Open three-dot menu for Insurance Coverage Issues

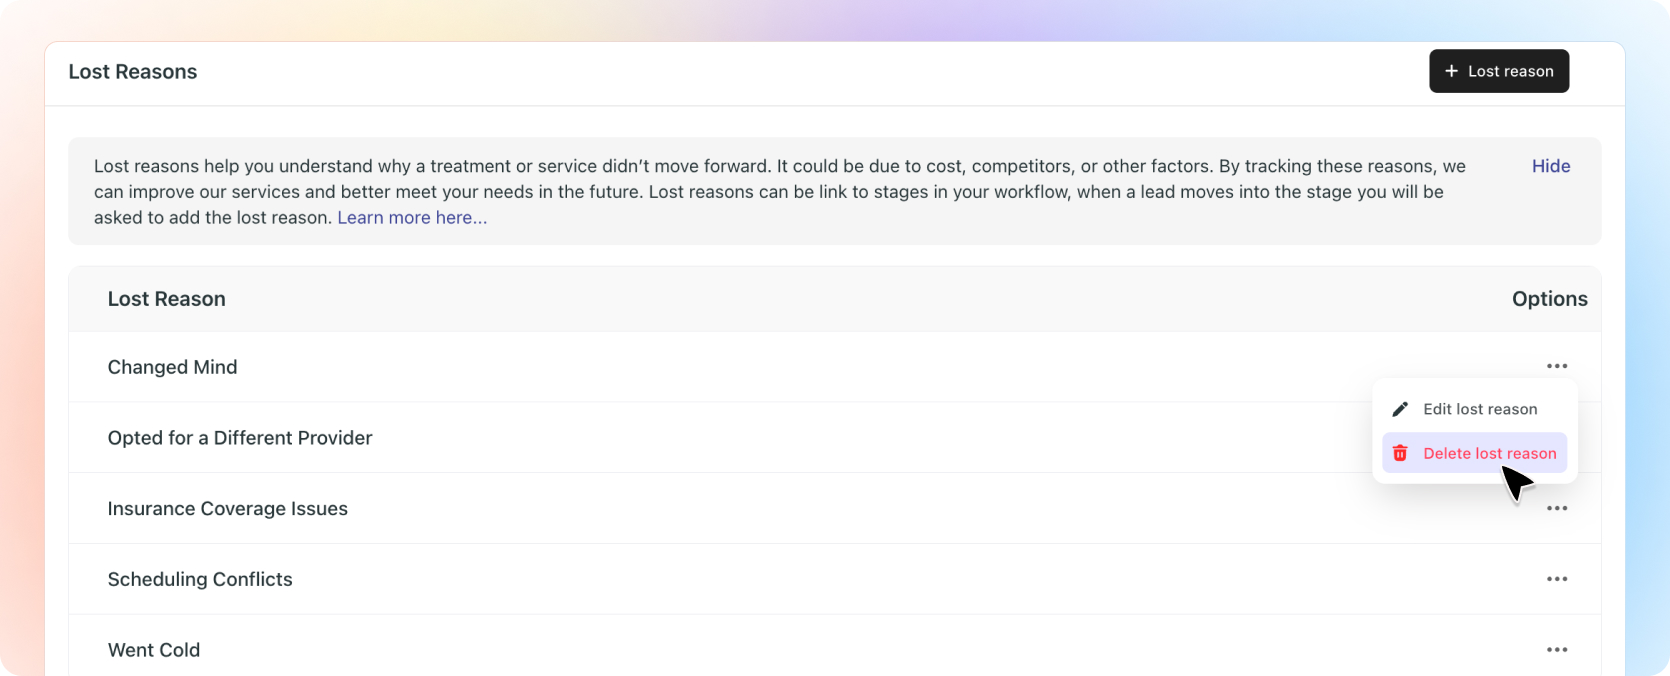tap(1556, 508)
